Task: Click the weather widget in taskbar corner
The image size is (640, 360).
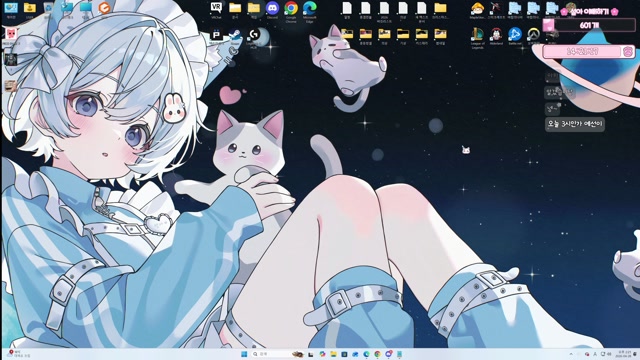Action: click(x=18, y=354)
